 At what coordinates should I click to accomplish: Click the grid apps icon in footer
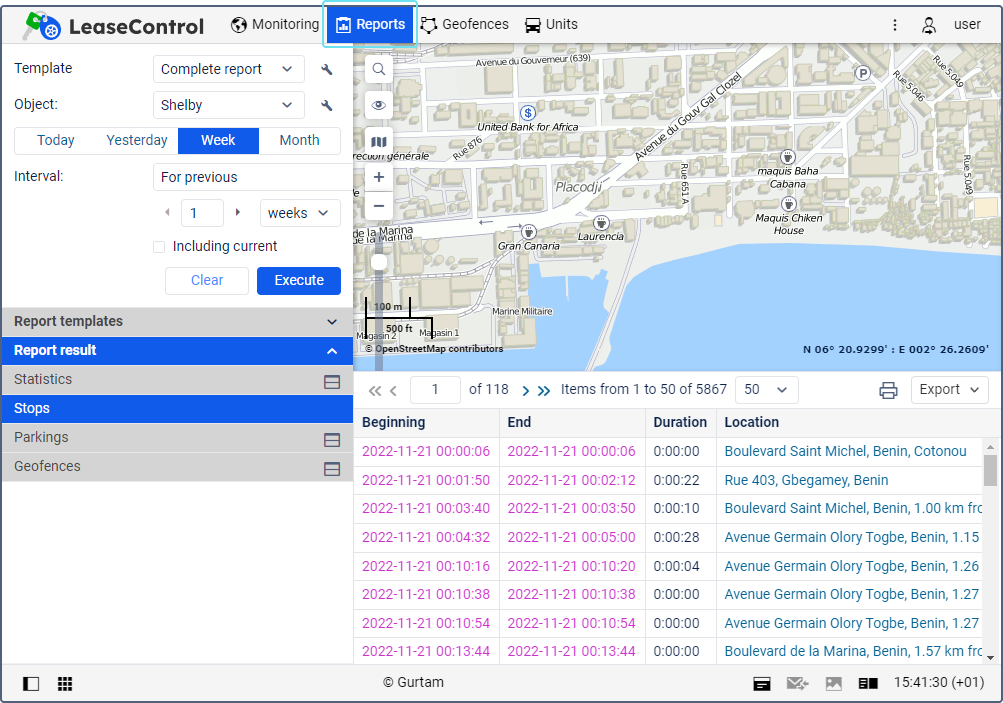pos(65,684)
